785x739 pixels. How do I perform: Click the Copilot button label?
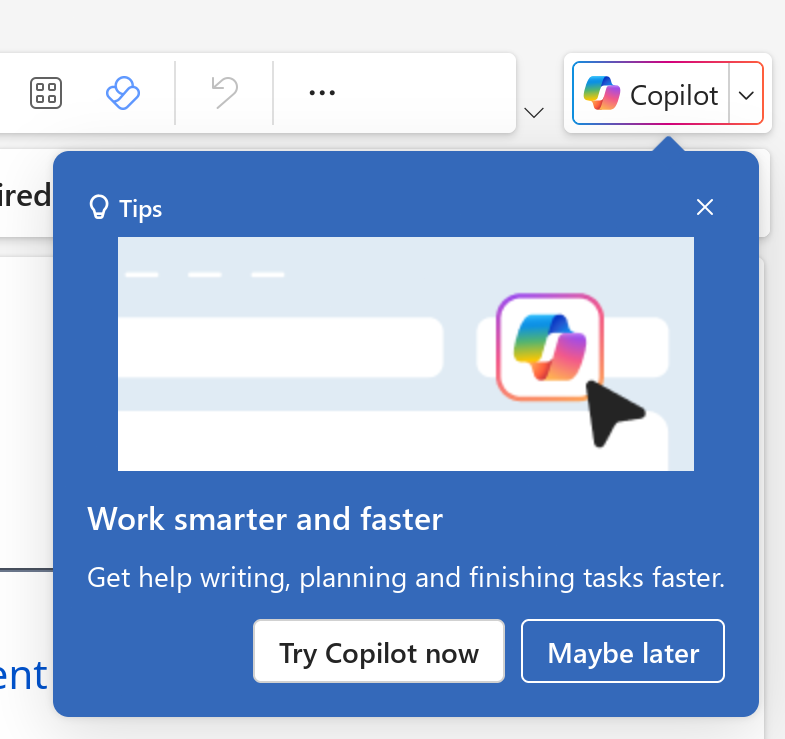pos(674,95)
